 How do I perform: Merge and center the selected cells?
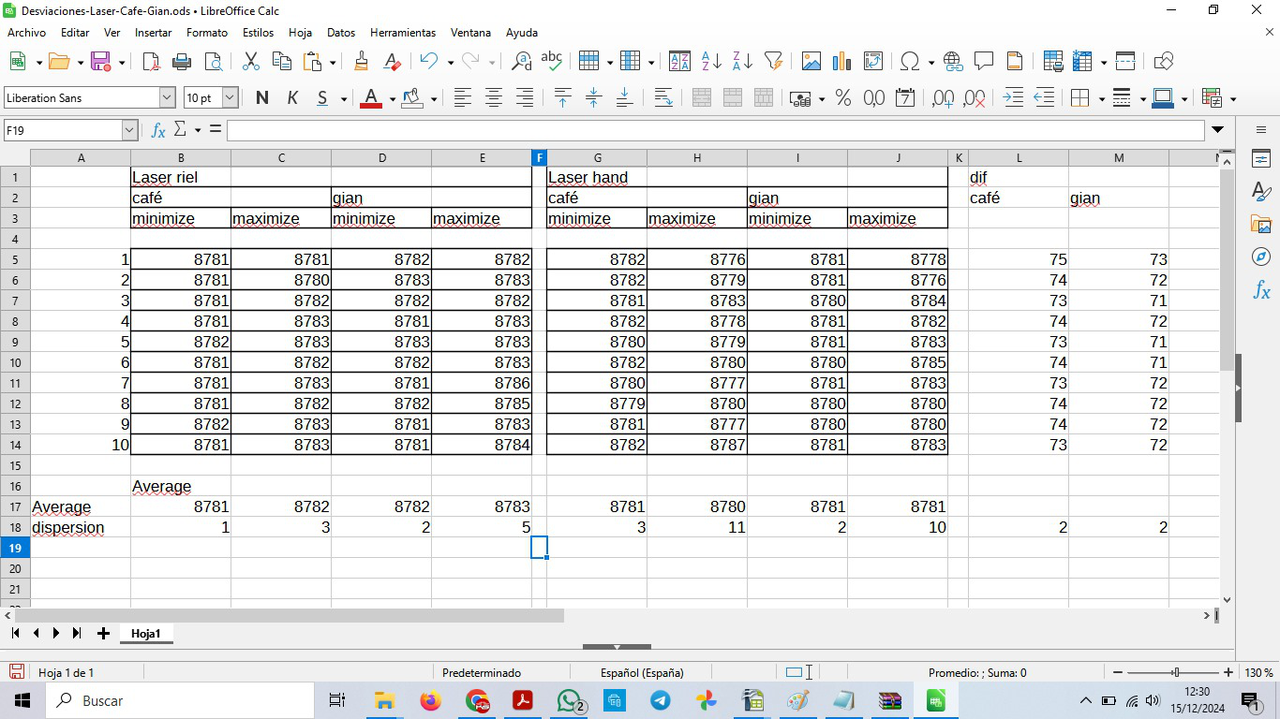(x=701, y=98)
